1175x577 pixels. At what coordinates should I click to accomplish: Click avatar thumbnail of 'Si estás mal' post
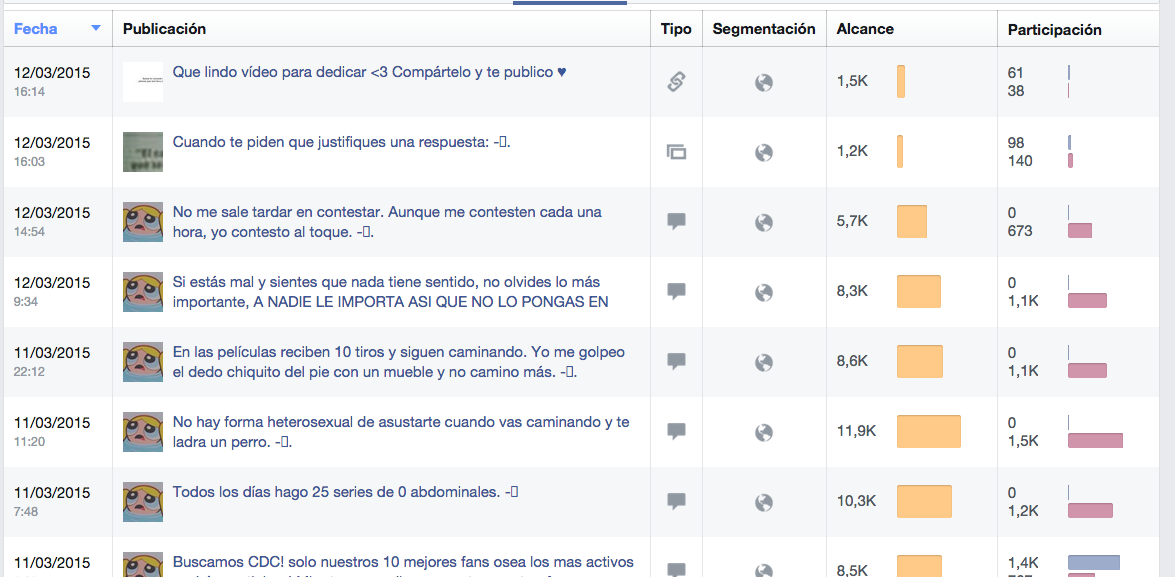point(143,291)
